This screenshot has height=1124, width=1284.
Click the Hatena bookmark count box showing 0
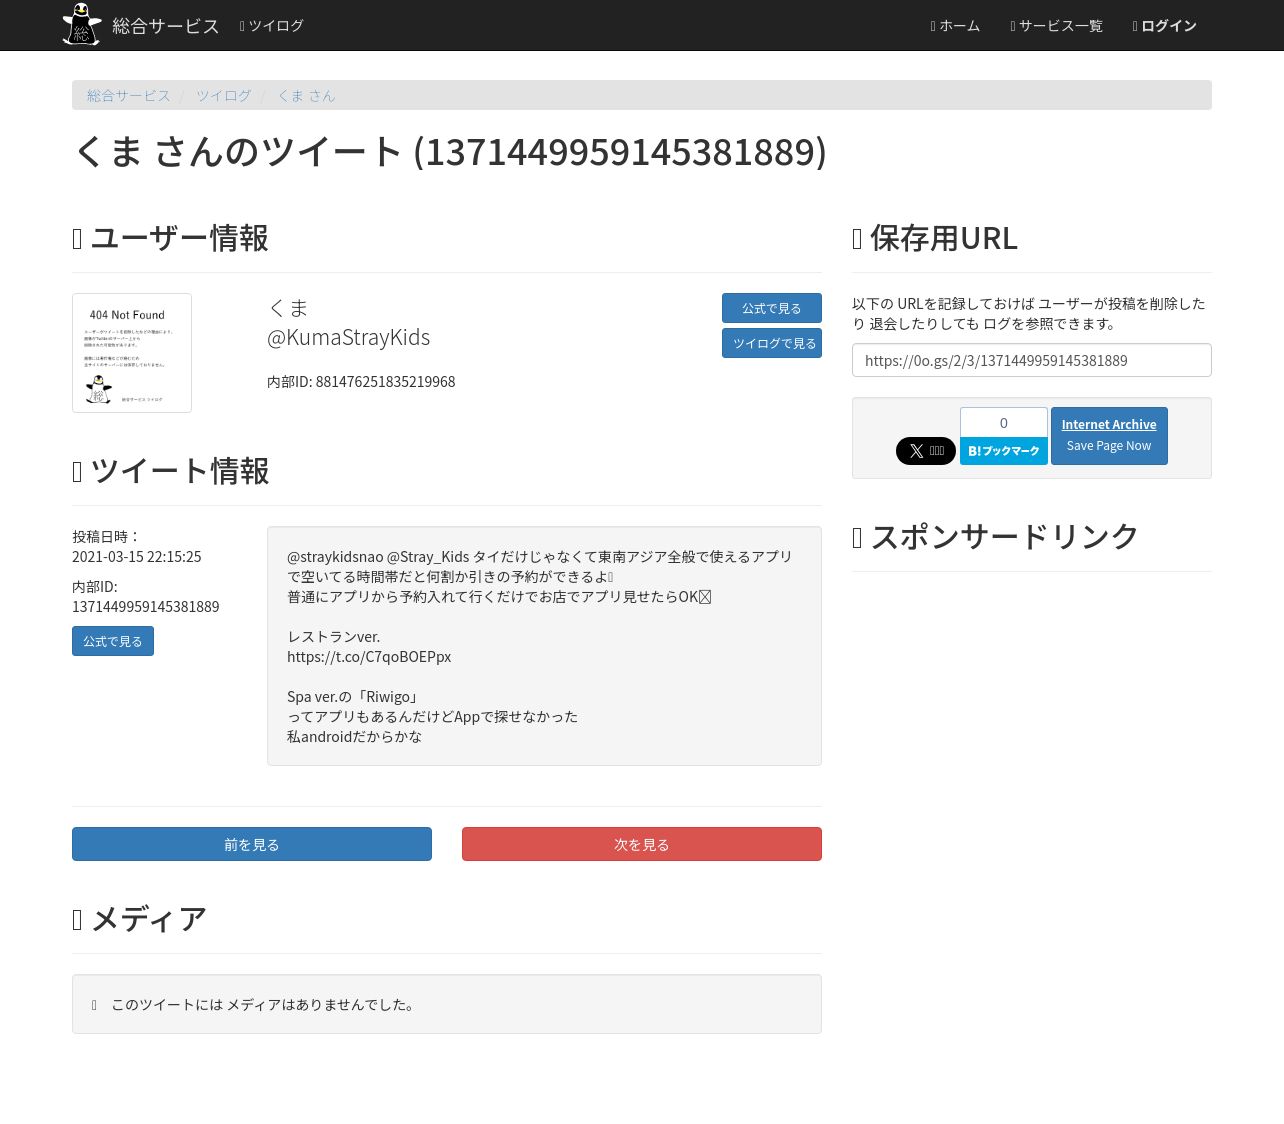click(x=1004, y=422)
